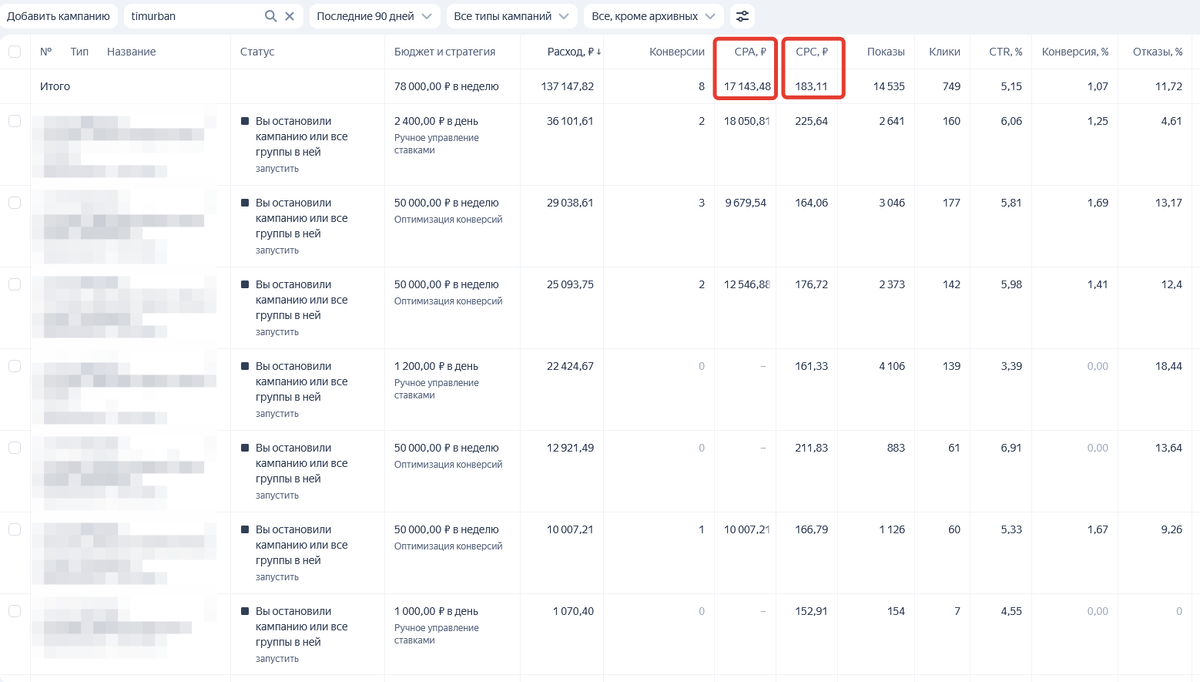The height and width of the screenshot is (682, 1200).
Task: Sort by CPC column header
Action: click(x=811, y=52)
